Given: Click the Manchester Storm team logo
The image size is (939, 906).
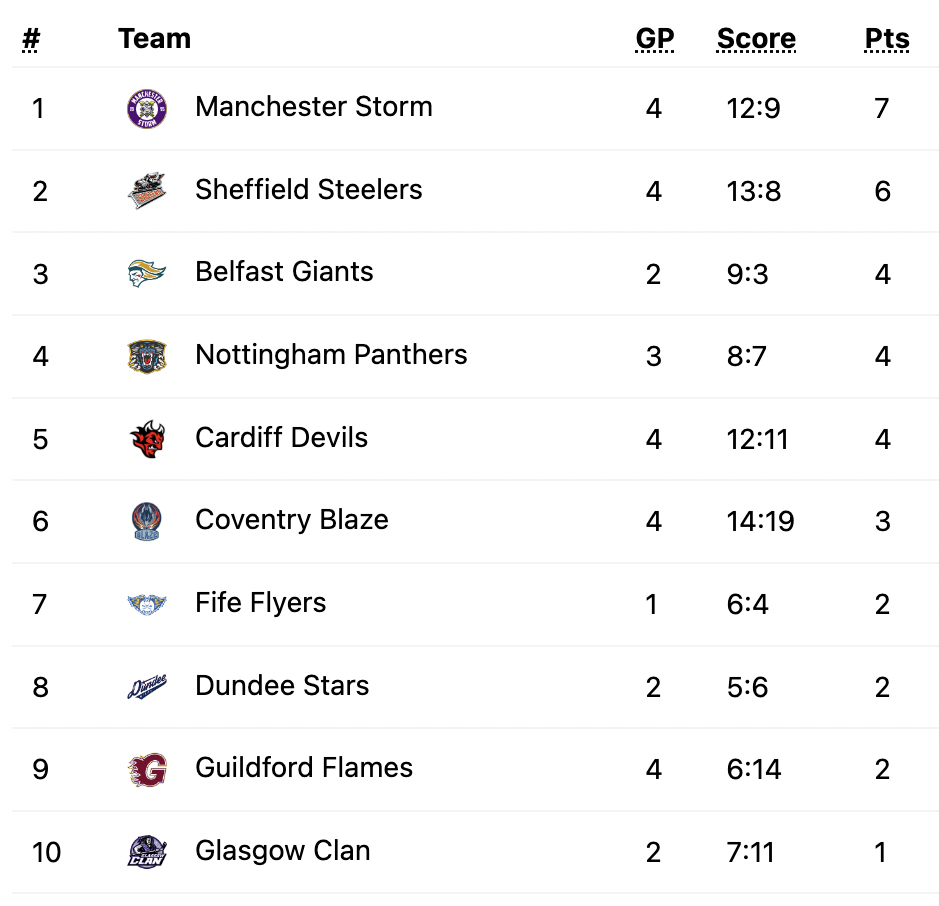Looking at the screenshot, I should tap(147, 109).
